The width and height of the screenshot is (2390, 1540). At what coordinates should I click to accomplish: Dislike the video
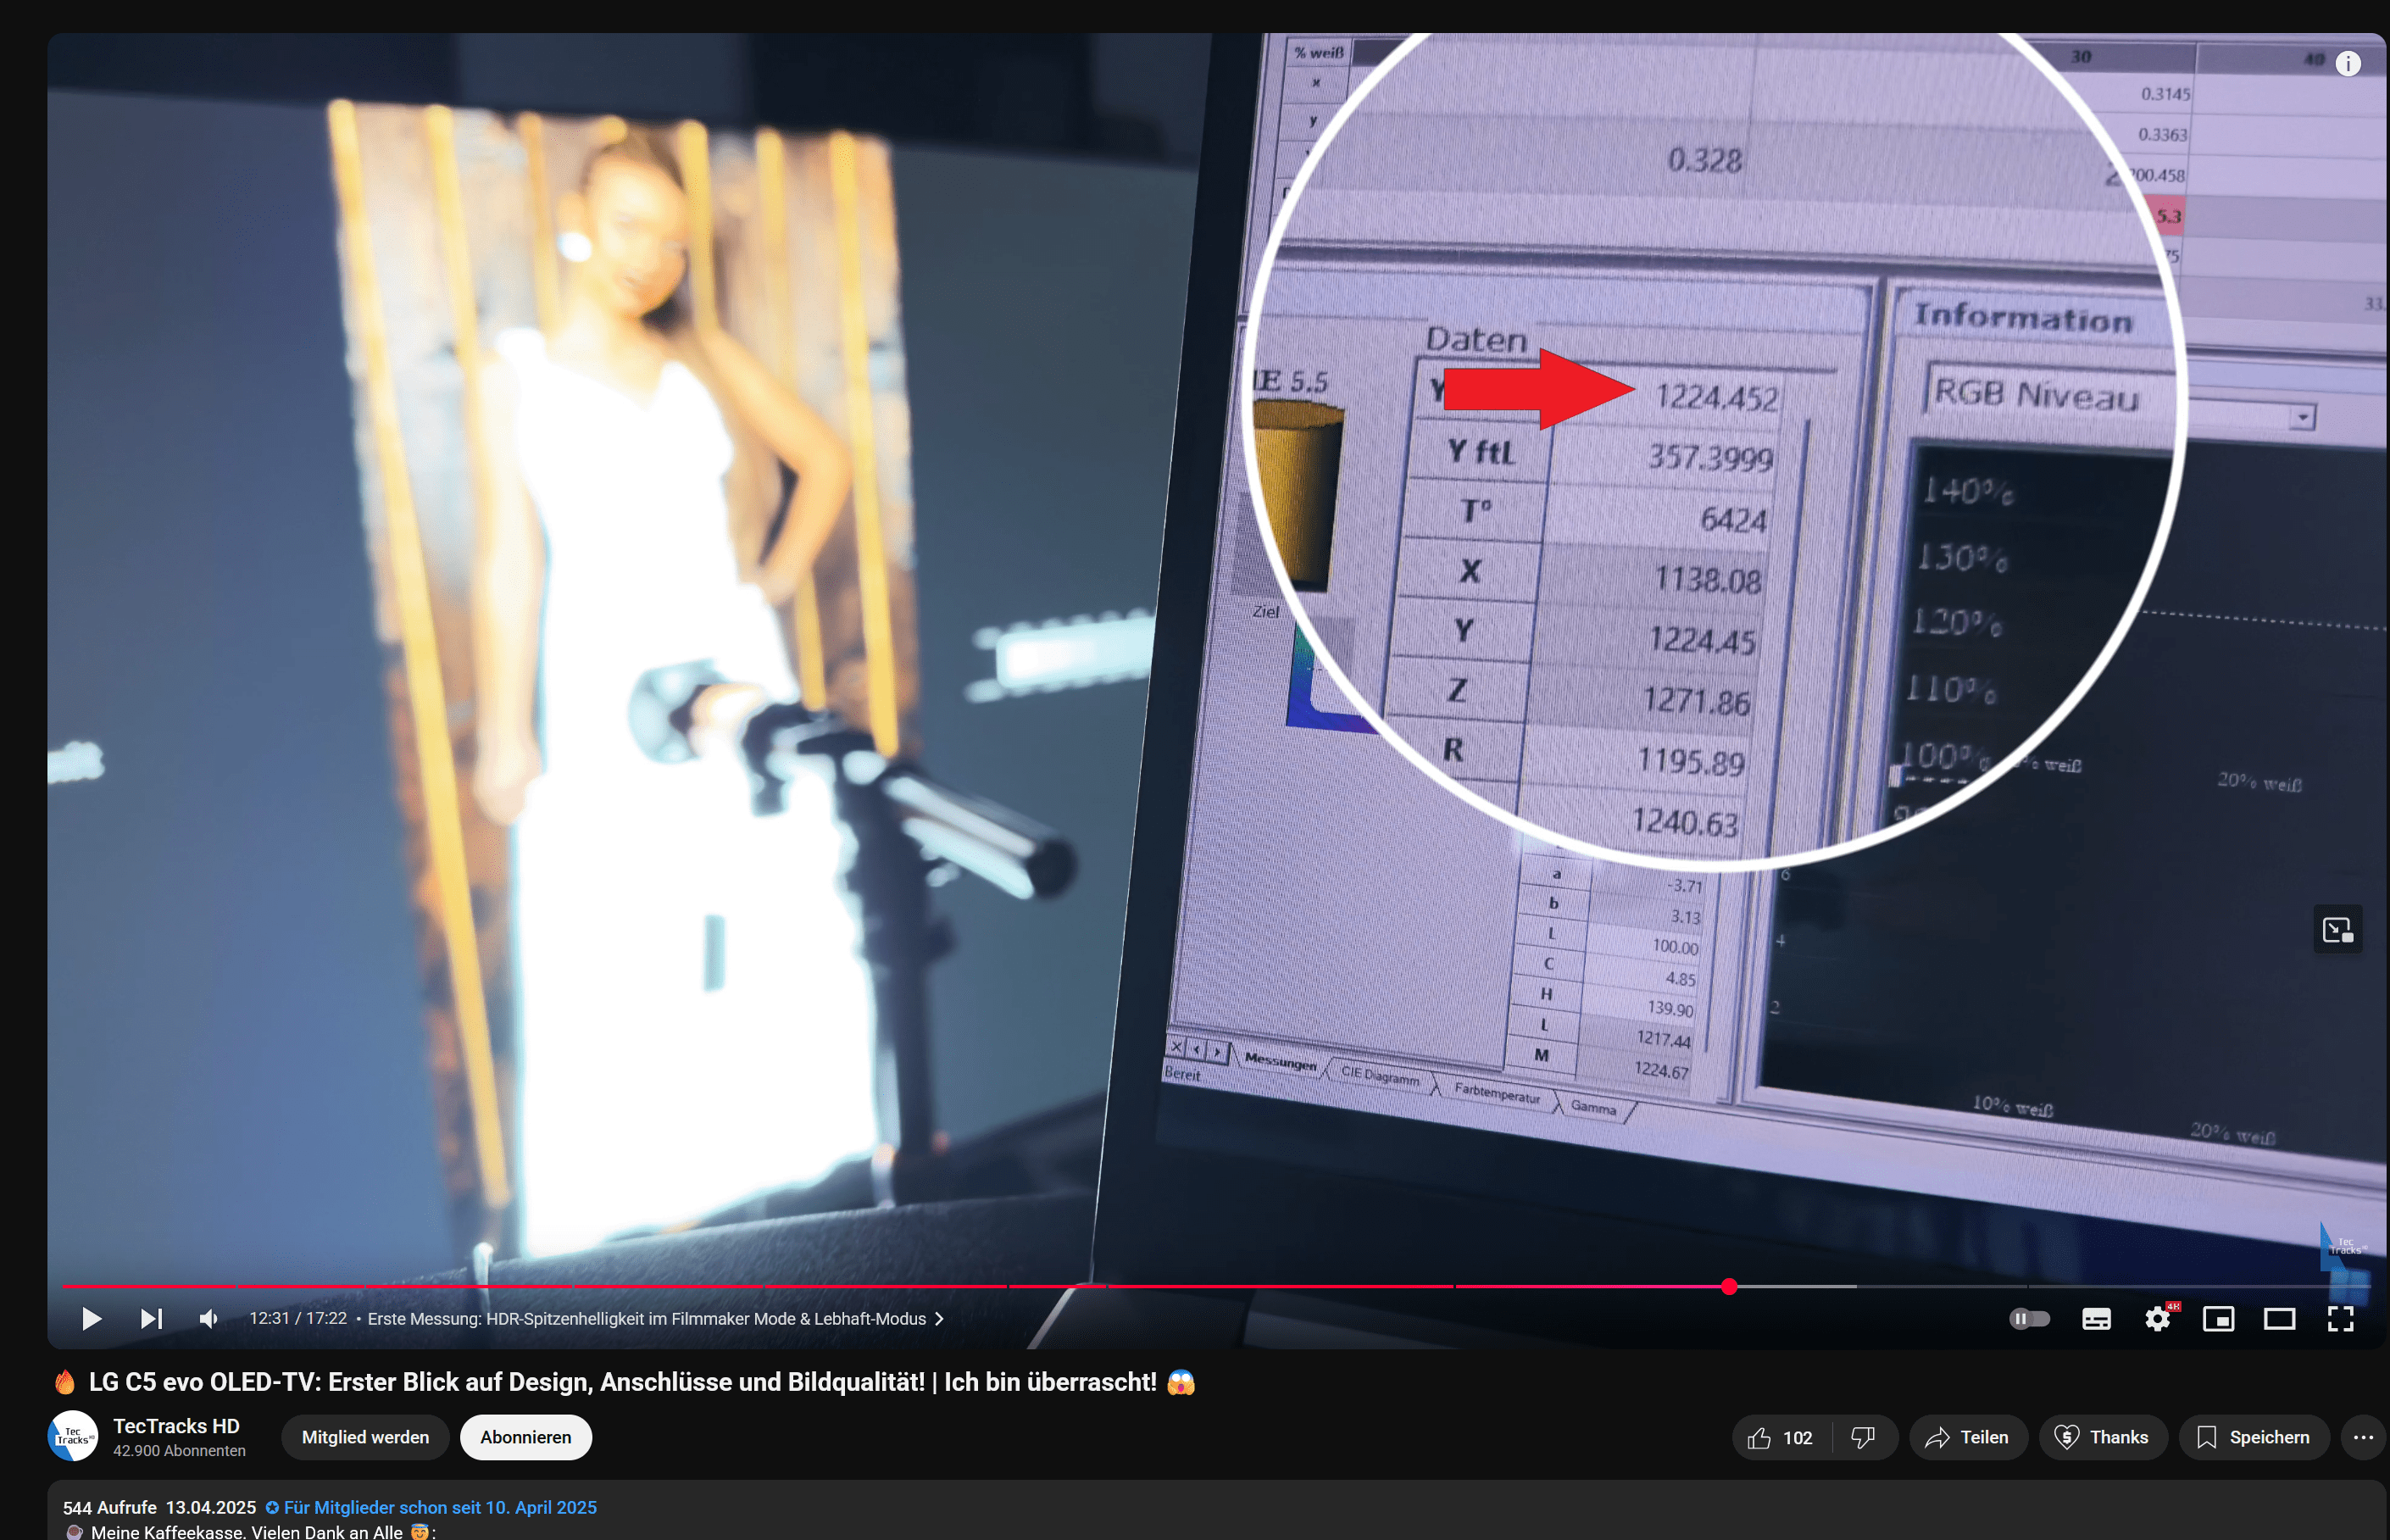pos(1863,1437)
